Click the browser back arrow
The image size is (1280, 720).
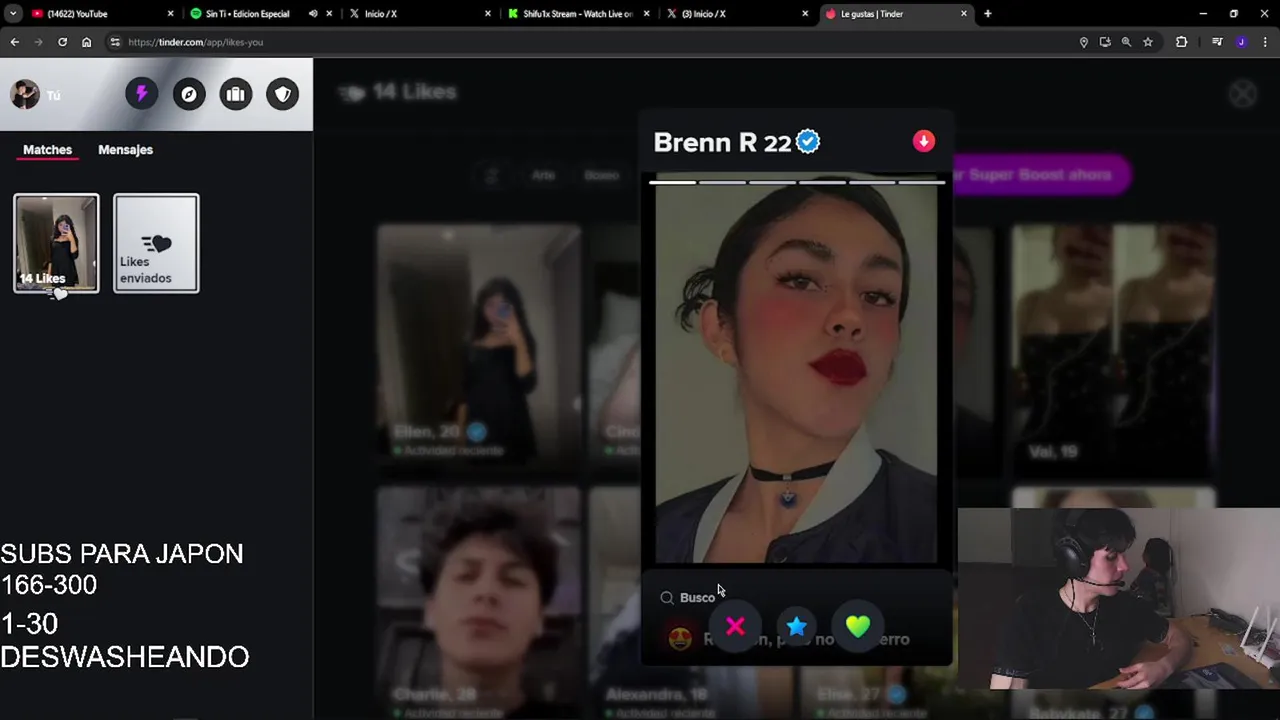tap(15, 42)
